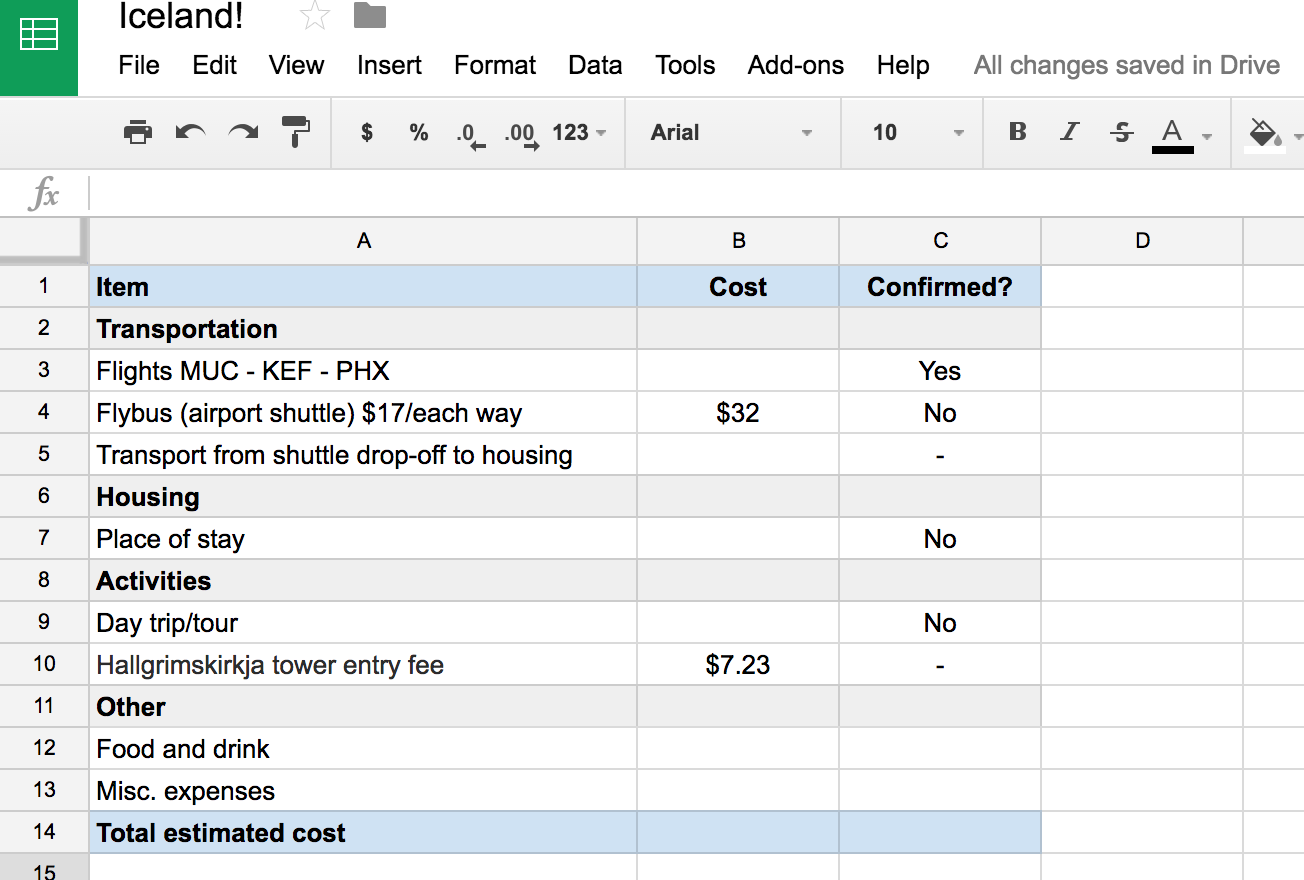Open the font size 10 dropdown
Viewport: 1304px width, 880px height.
click(910, 131)
